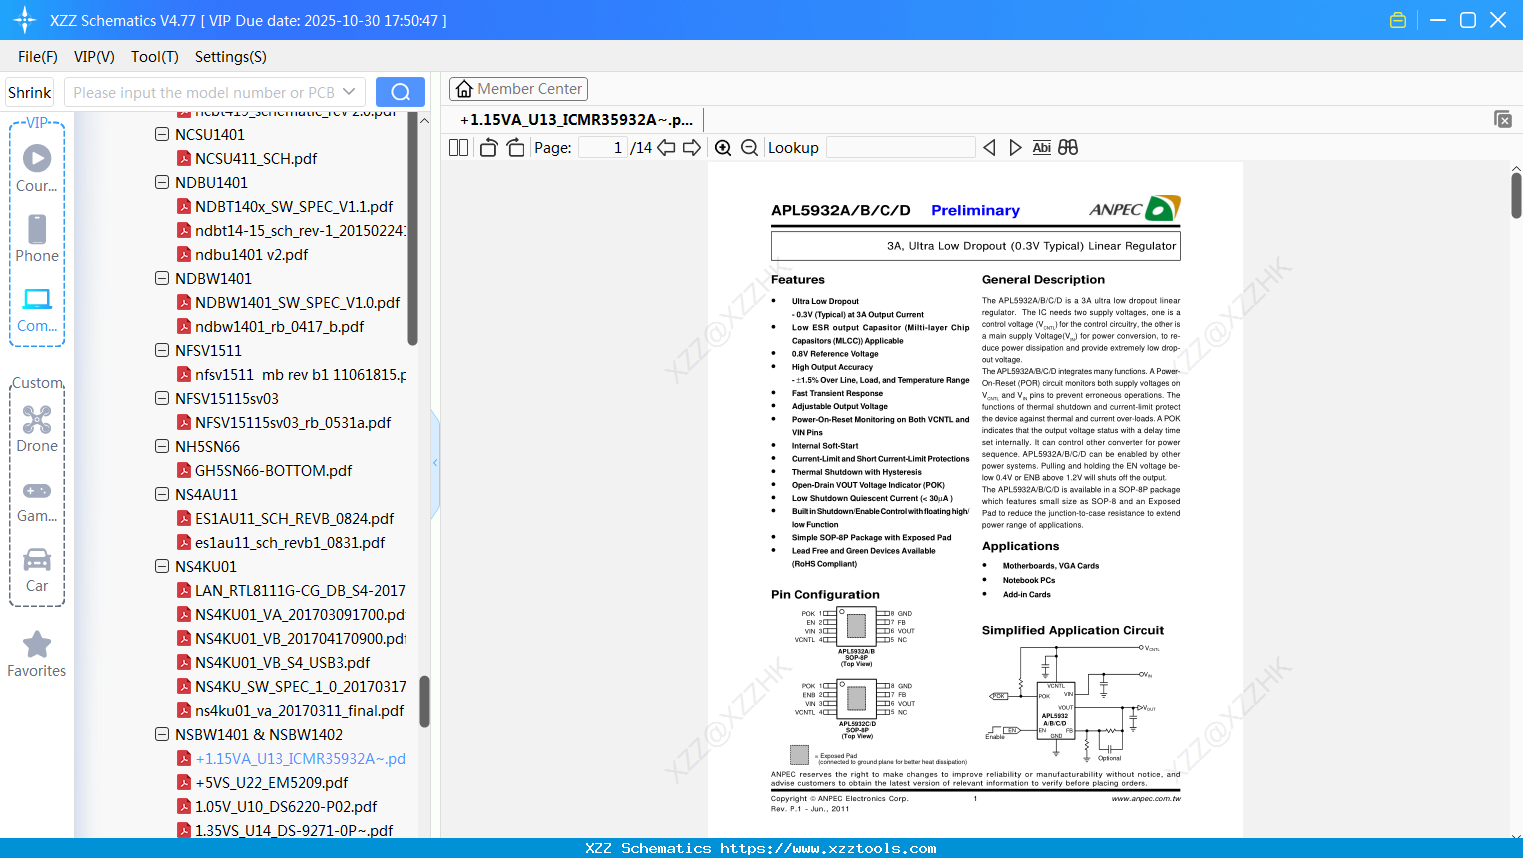Open the Drone category
Image resolution: width=1523 pixels, height=858 pixels.
tap(37, 428)
